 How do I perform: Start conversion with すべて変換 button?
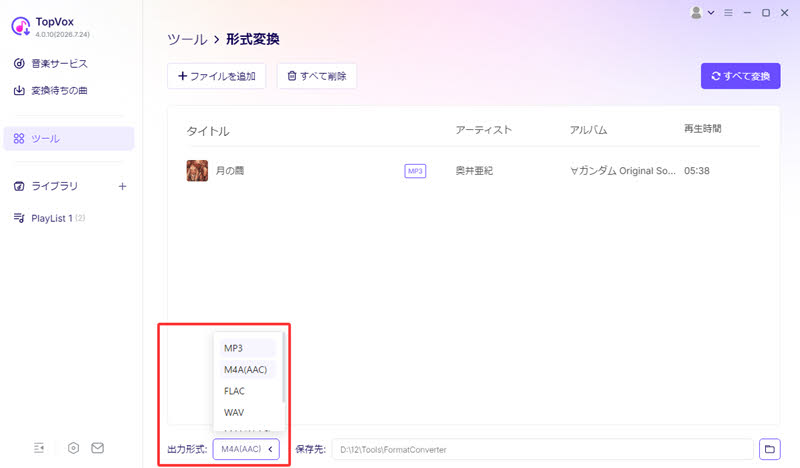point(740,76)
